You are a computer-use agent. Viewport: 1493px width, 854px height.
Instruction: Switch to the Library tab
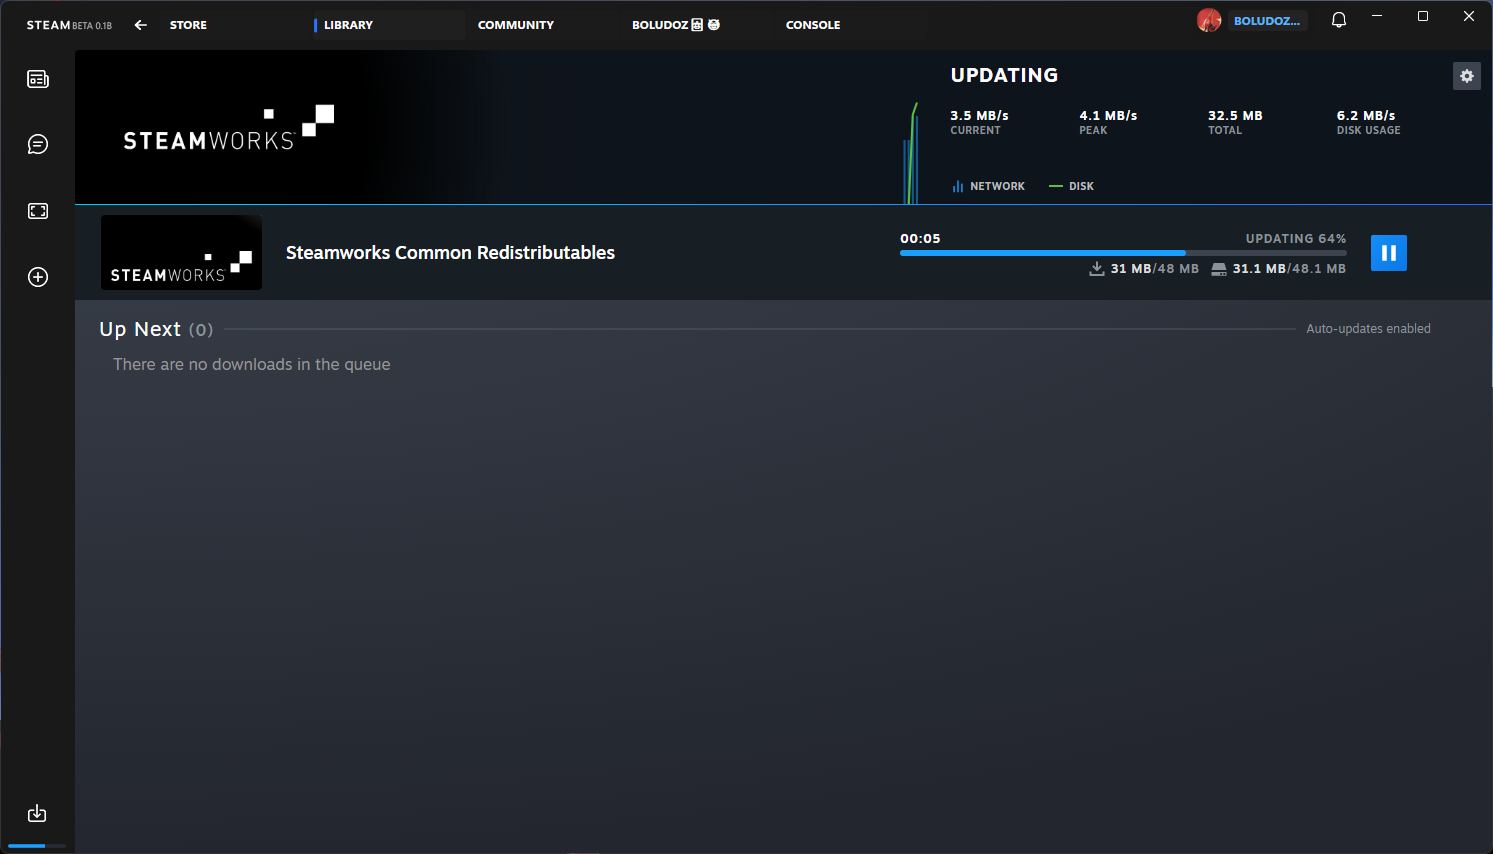[x=348, y=25]
